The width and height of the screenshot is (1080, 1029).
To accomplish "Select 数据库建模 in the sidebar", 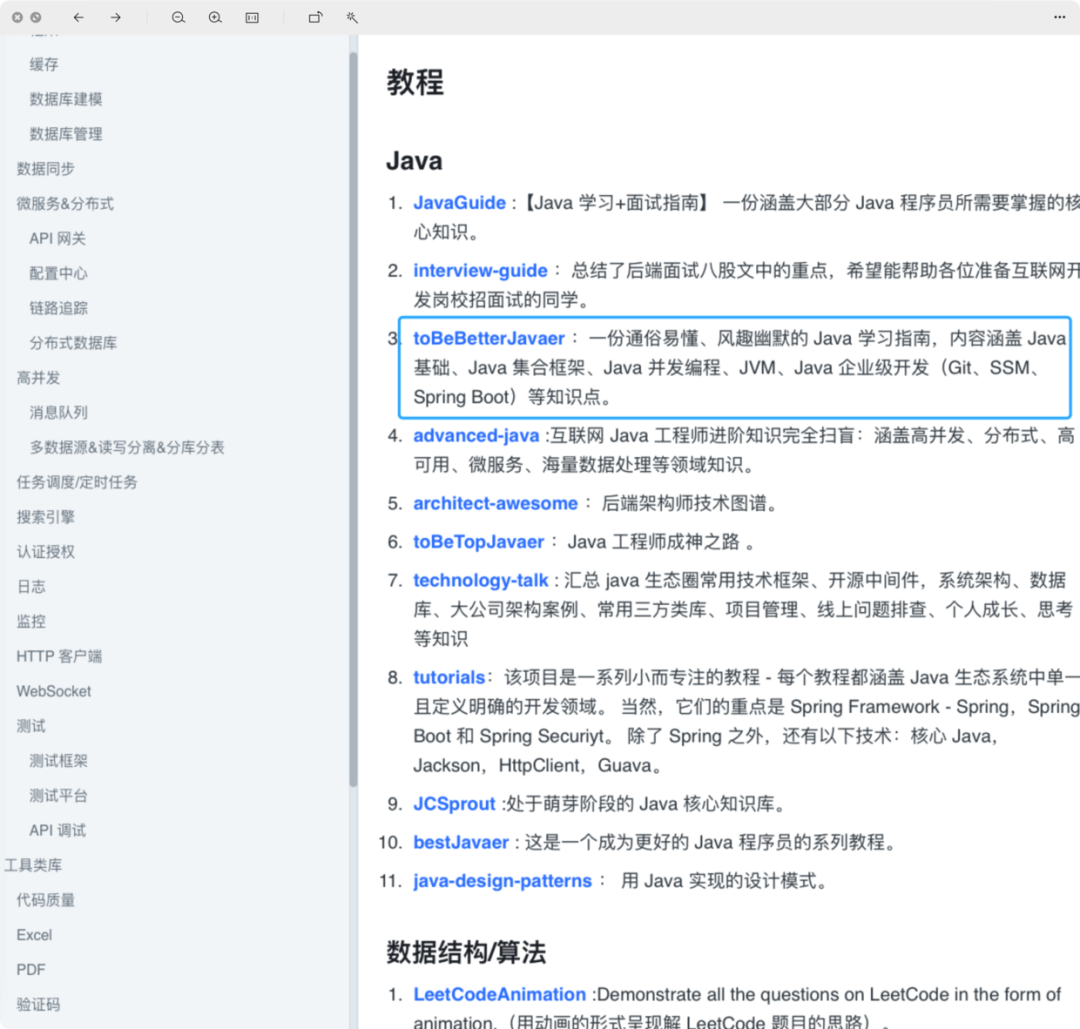I will [x=66, y=99].
